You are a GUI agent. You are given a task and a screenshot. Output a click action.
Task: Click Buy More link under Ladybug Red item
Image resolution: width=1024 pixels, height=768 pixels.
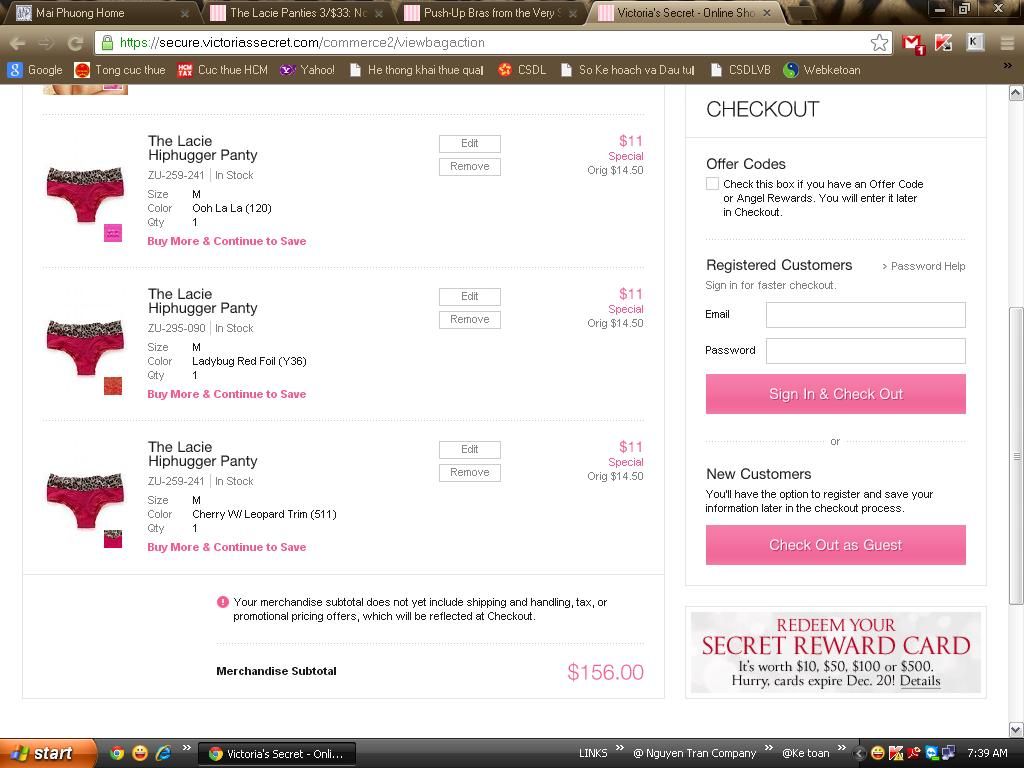coord(227,394)
